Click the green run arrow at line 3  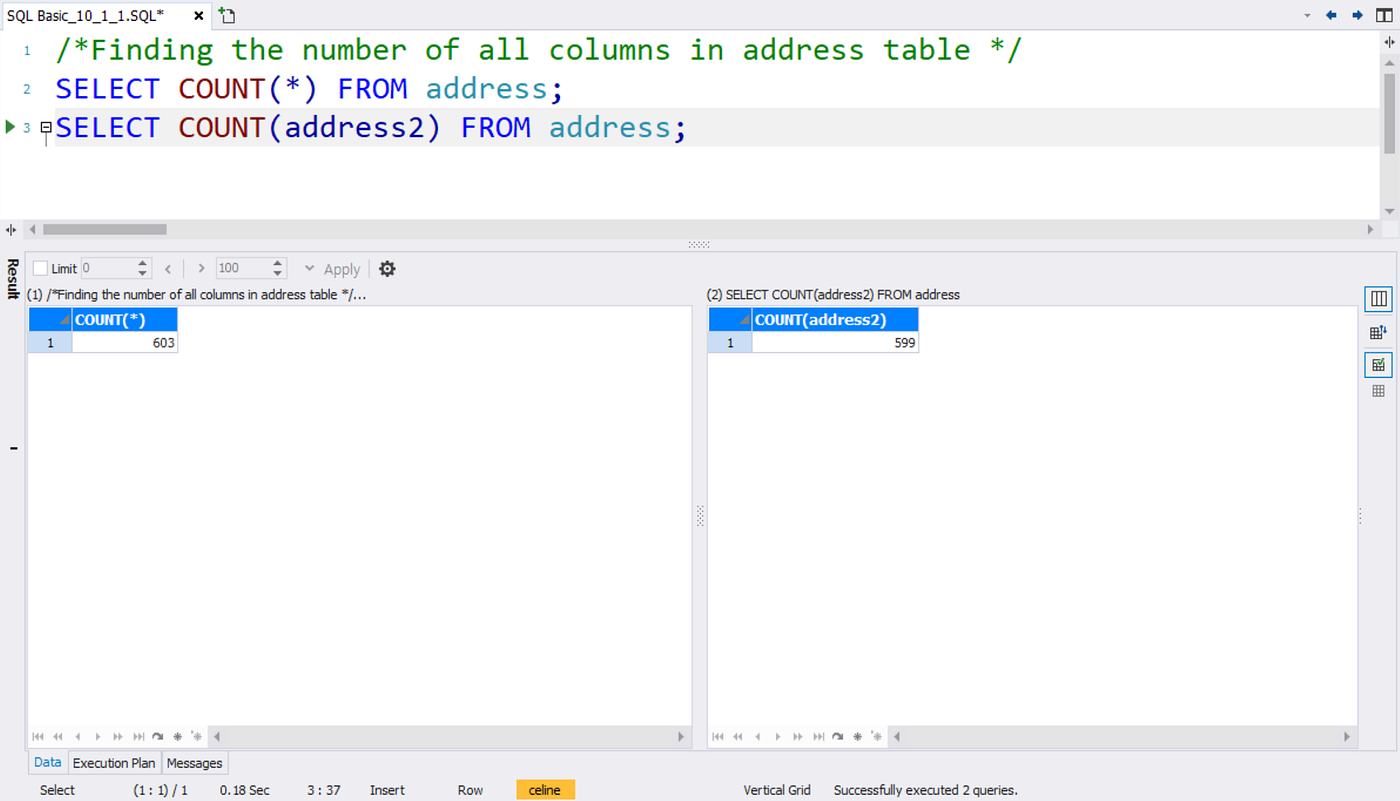tap(11, 127)
